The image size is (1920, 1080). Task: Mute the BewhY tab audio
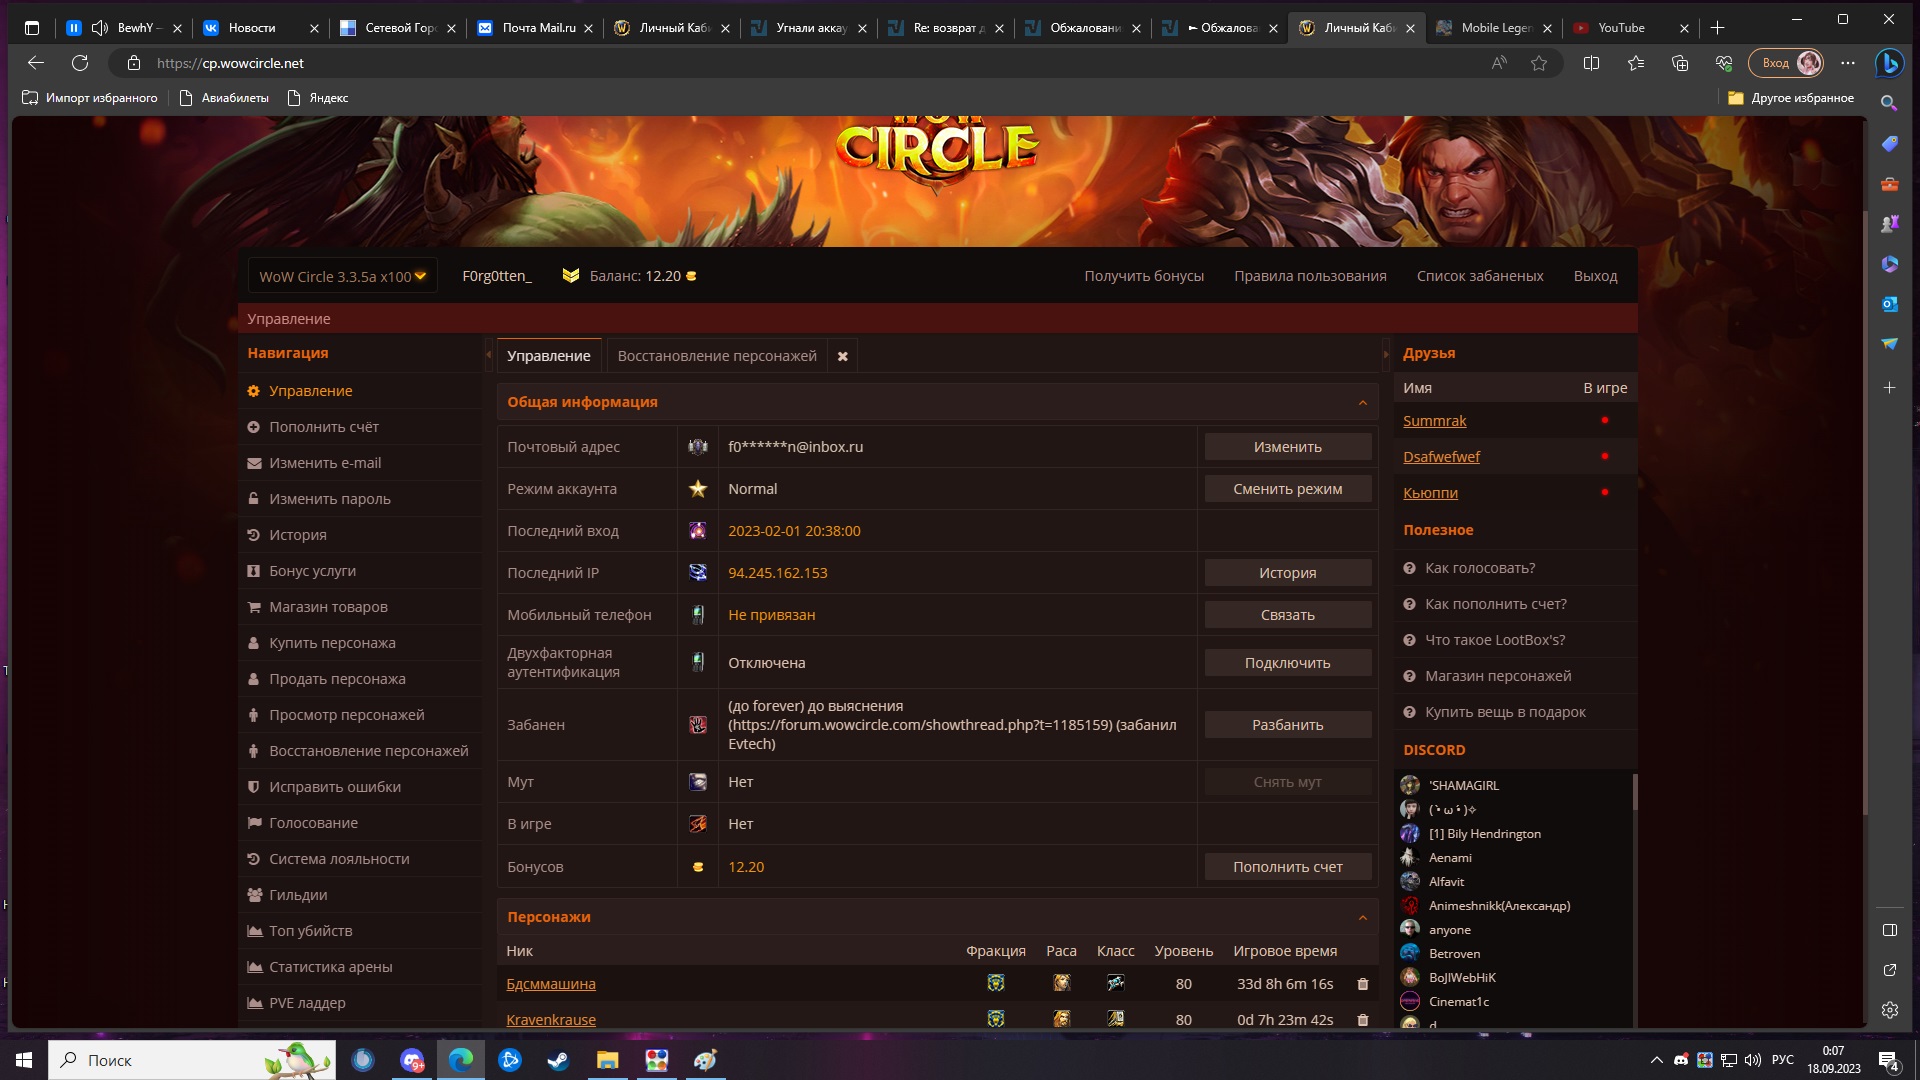point(100,28)
